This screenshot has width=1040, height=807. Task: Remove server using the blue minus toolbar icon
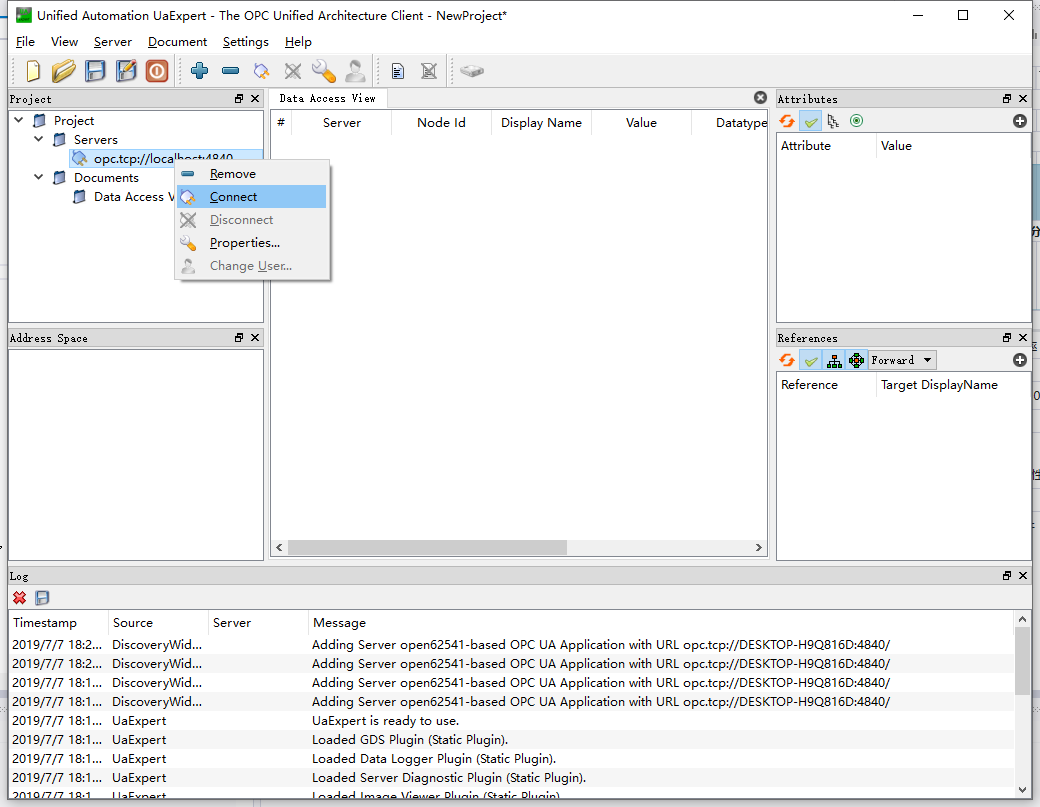[x=230, y=70]
